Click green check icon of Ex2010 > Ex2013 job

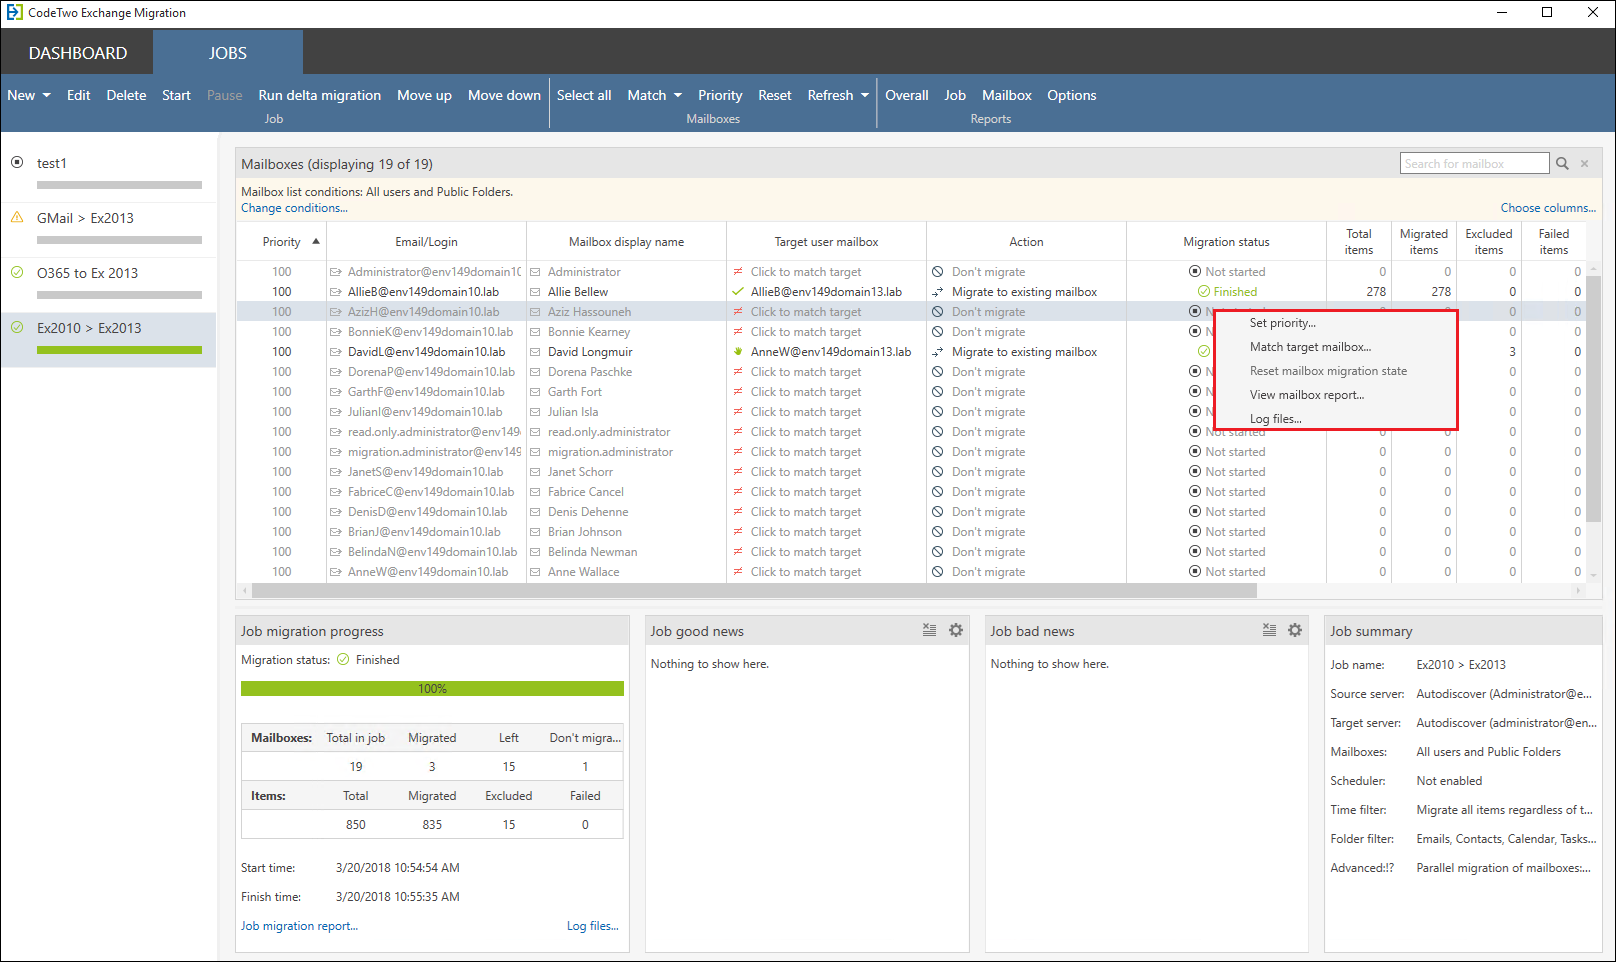point(17,327)
